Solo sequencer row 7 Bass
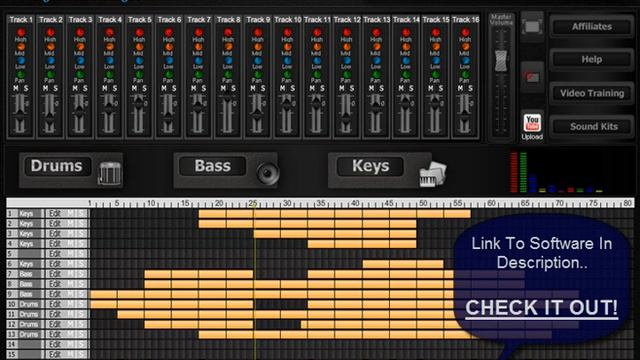 pyautogui.click(x=82, y=274)
